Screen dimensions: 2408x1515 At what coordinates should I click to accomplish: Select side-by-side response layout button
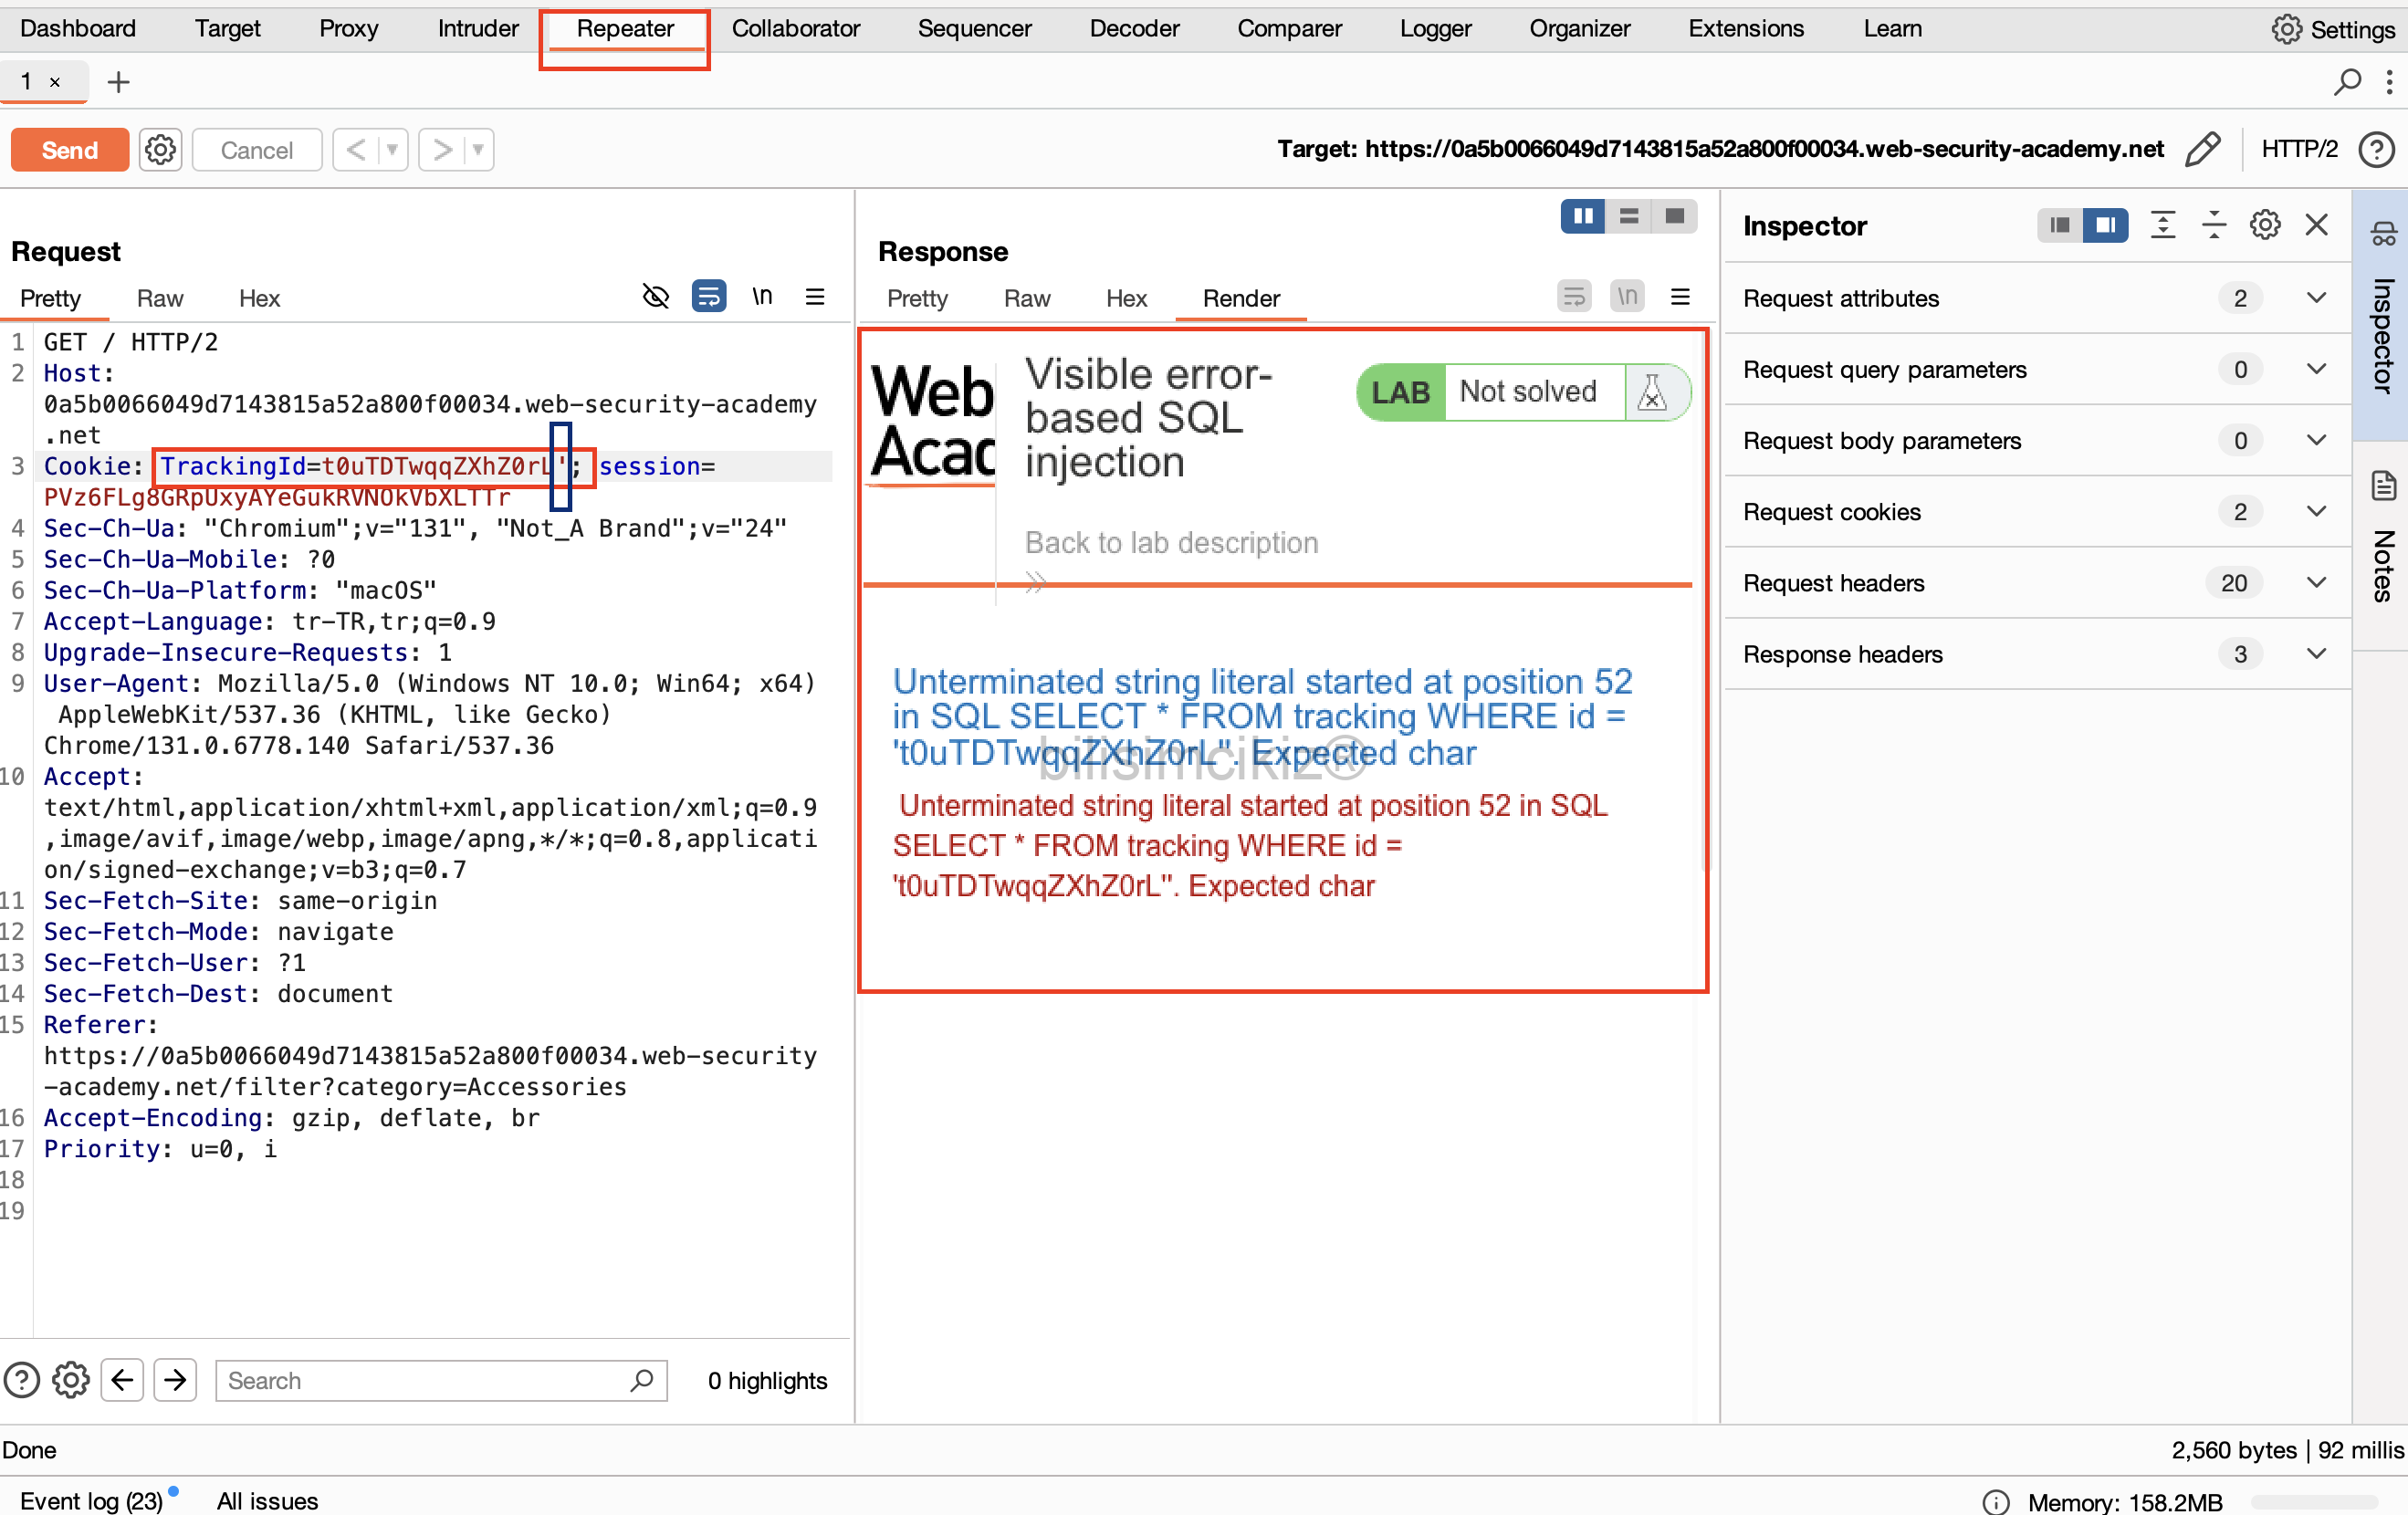click(1582, 216)
